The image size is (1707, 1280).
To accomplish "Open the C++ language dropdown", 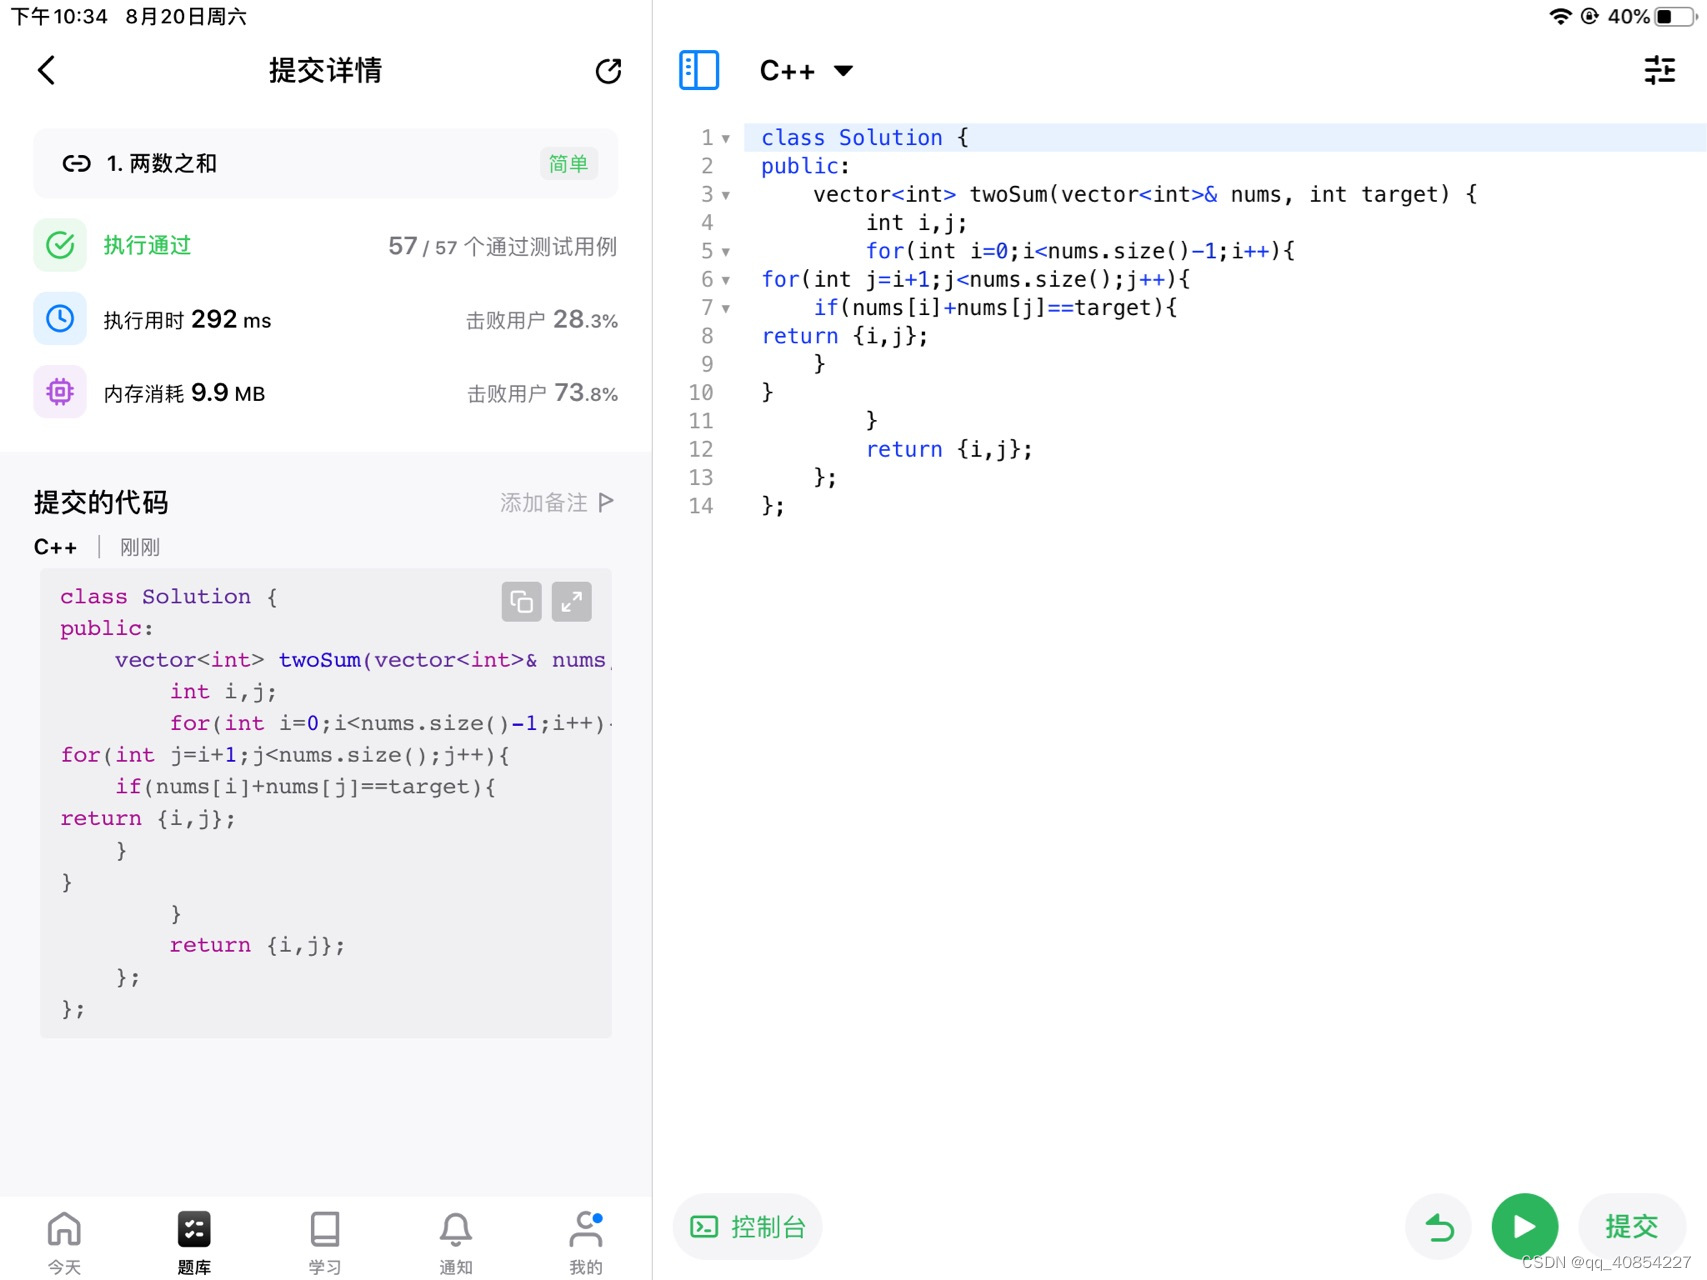I will [806, 71].
